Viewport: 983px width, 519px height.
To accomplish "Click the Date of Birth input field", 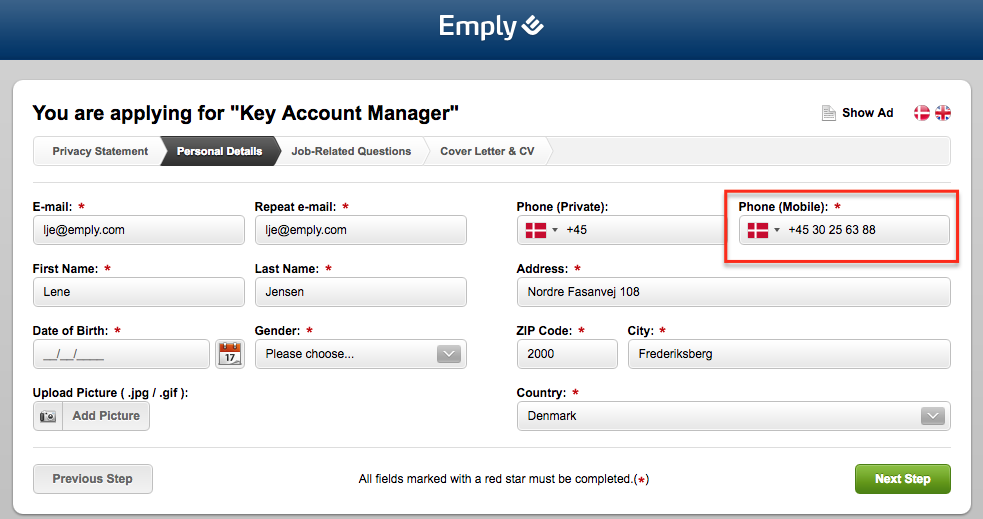I will [x=122, y=354].
